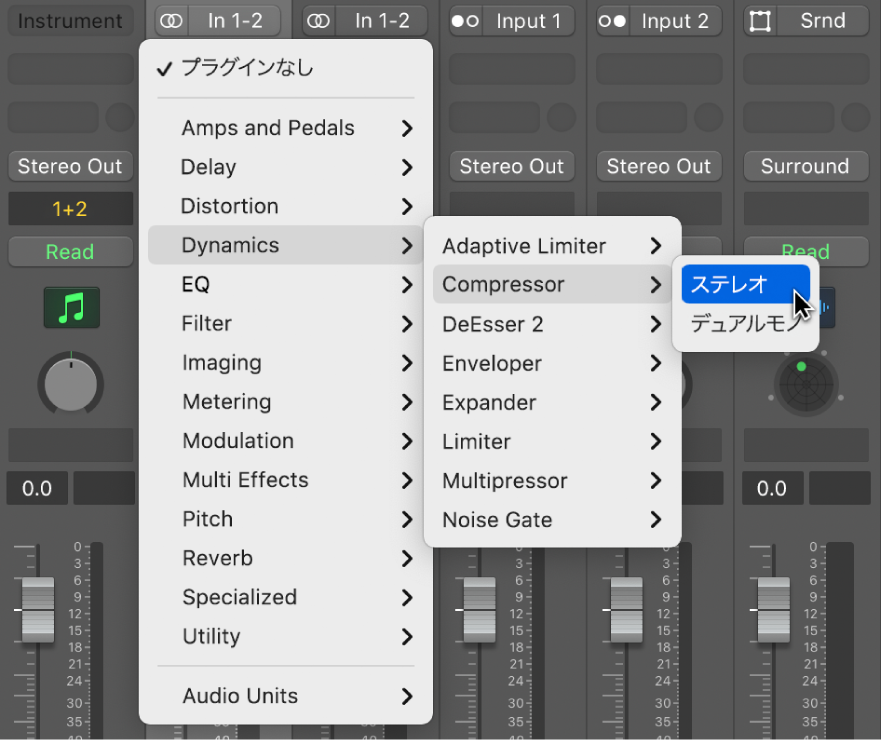Viewport: 886px width, 742px height.
Task: Toggle Read automation on the Surround channel
Action: (x=805, y=252)
